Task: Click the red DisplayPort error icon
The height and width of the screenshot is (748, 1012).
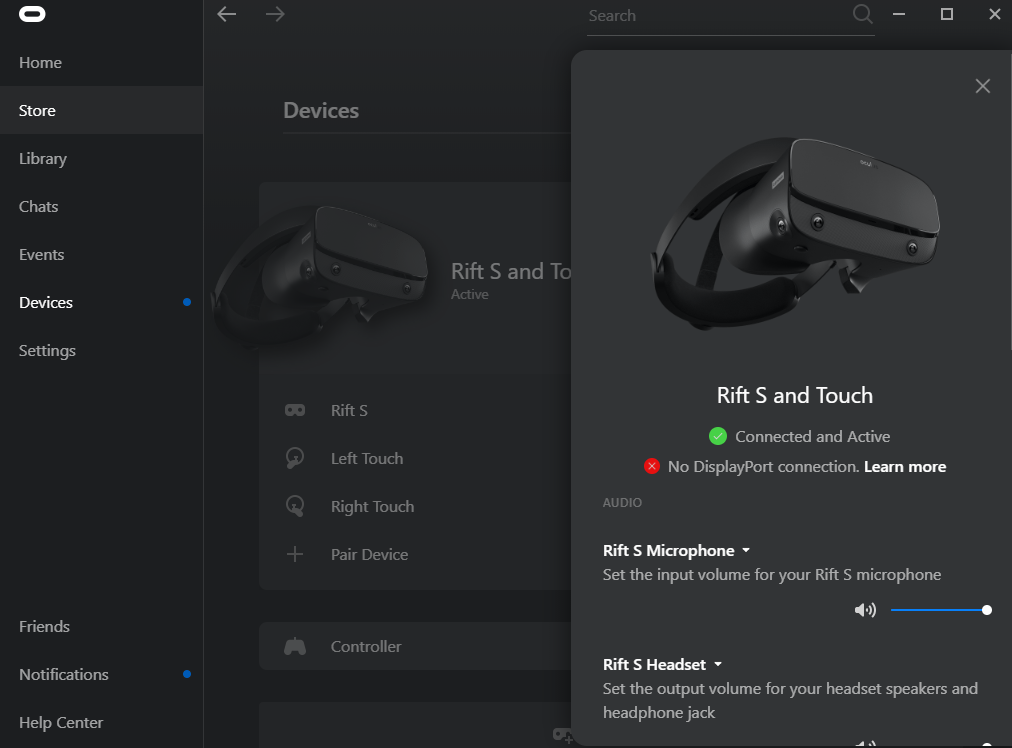Action: click(652, 465)
